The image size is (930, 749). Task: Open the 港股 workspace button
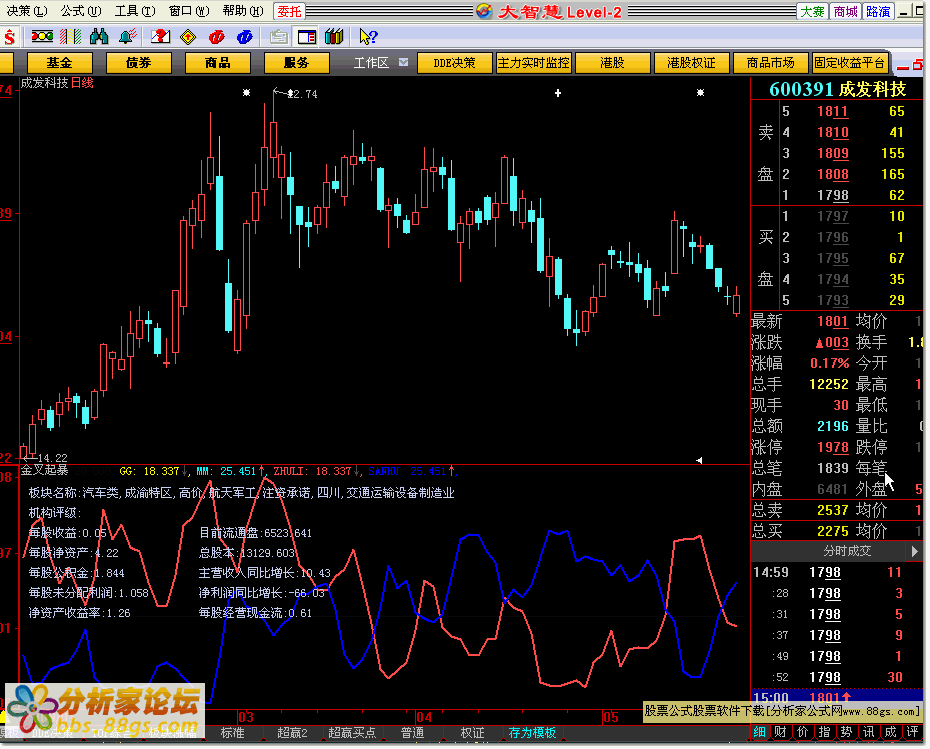pos(612,63)
